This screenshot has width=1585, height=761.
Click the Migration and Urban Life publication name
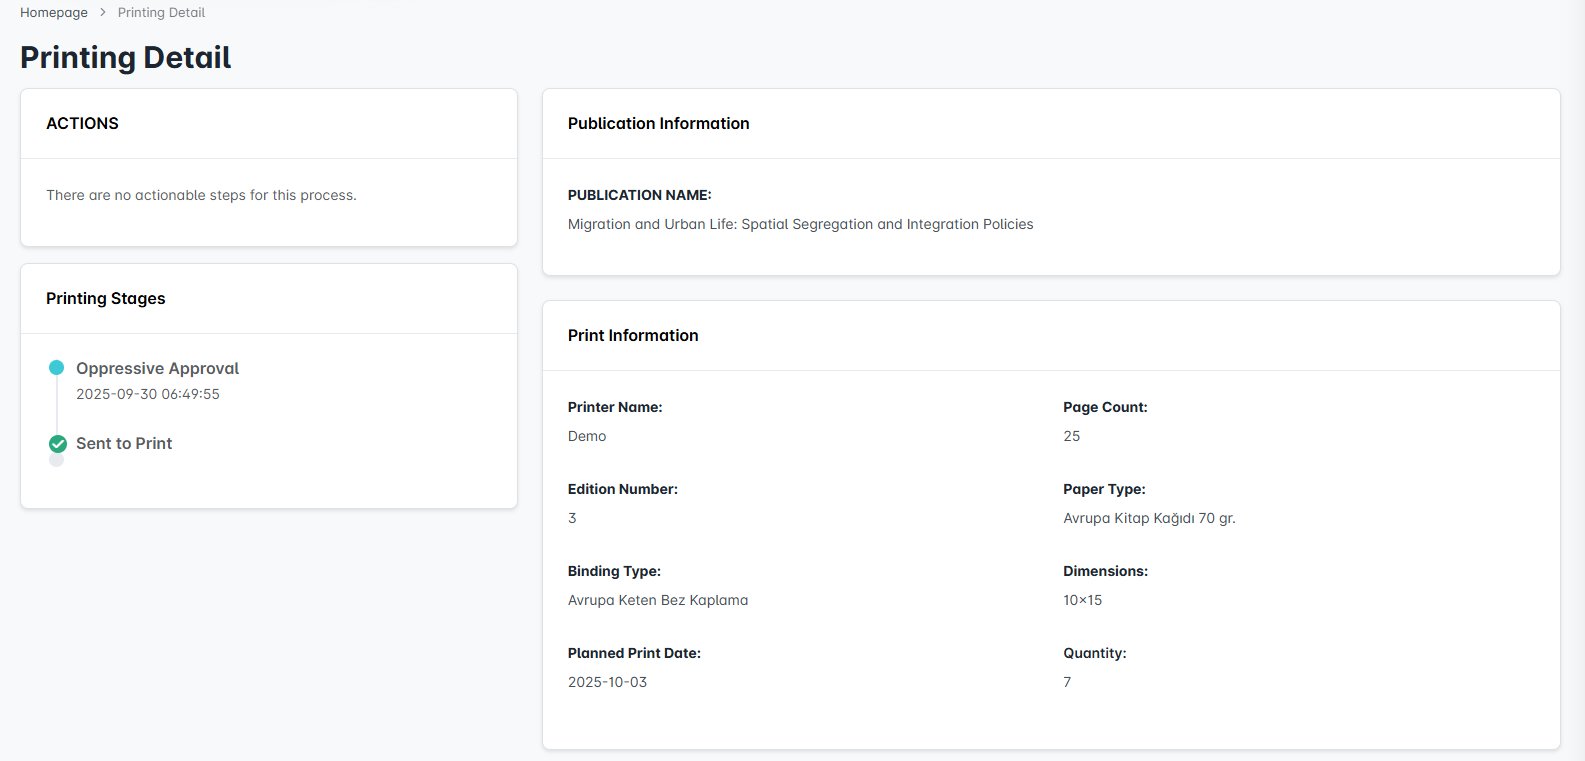[800, 224]
